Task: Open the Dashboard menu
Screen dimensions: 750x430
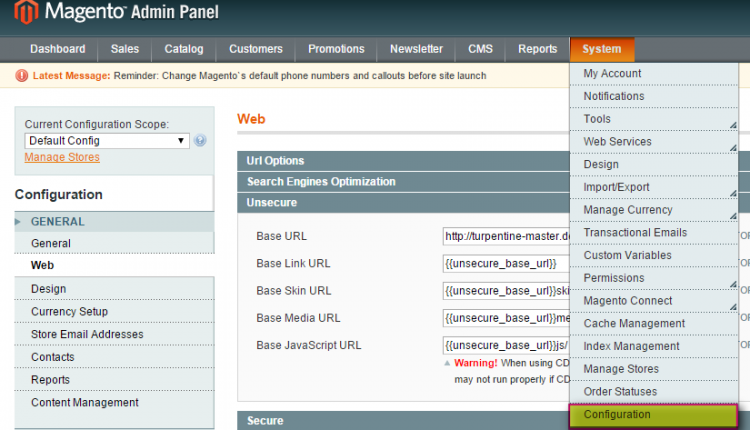Action: [57, 49]
